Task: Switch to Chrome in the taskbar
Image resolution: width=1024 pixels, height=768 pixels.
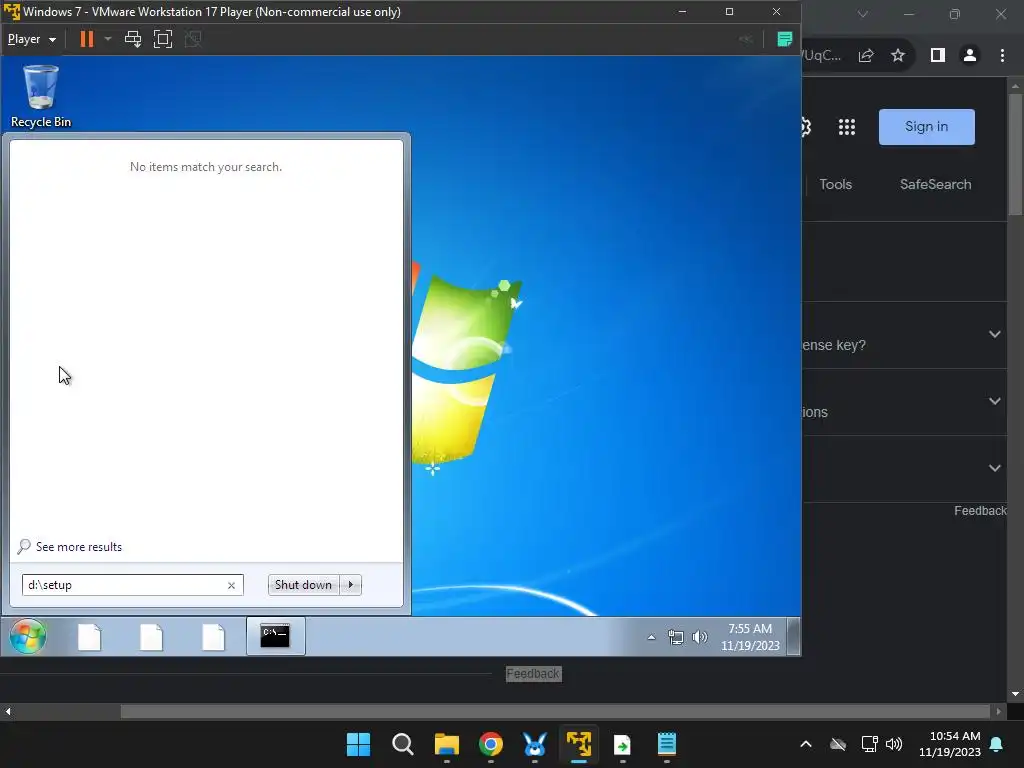Action: click(x=490, y=744)
